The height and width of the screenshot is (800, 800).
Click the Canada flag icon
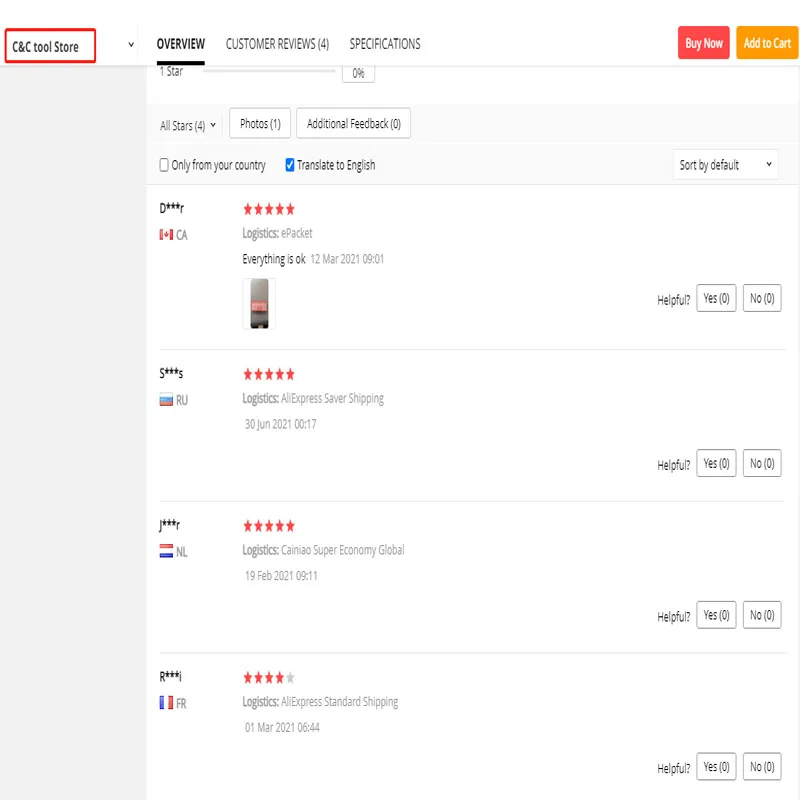166,235
